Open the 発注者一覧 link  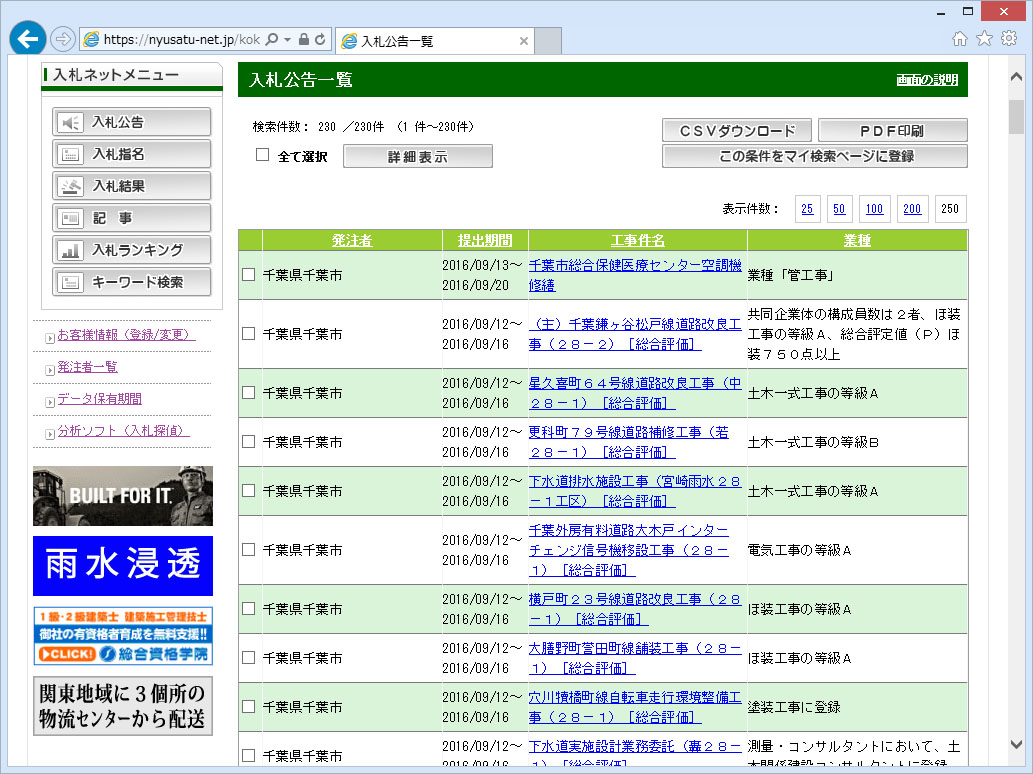[x=87, y=367]
